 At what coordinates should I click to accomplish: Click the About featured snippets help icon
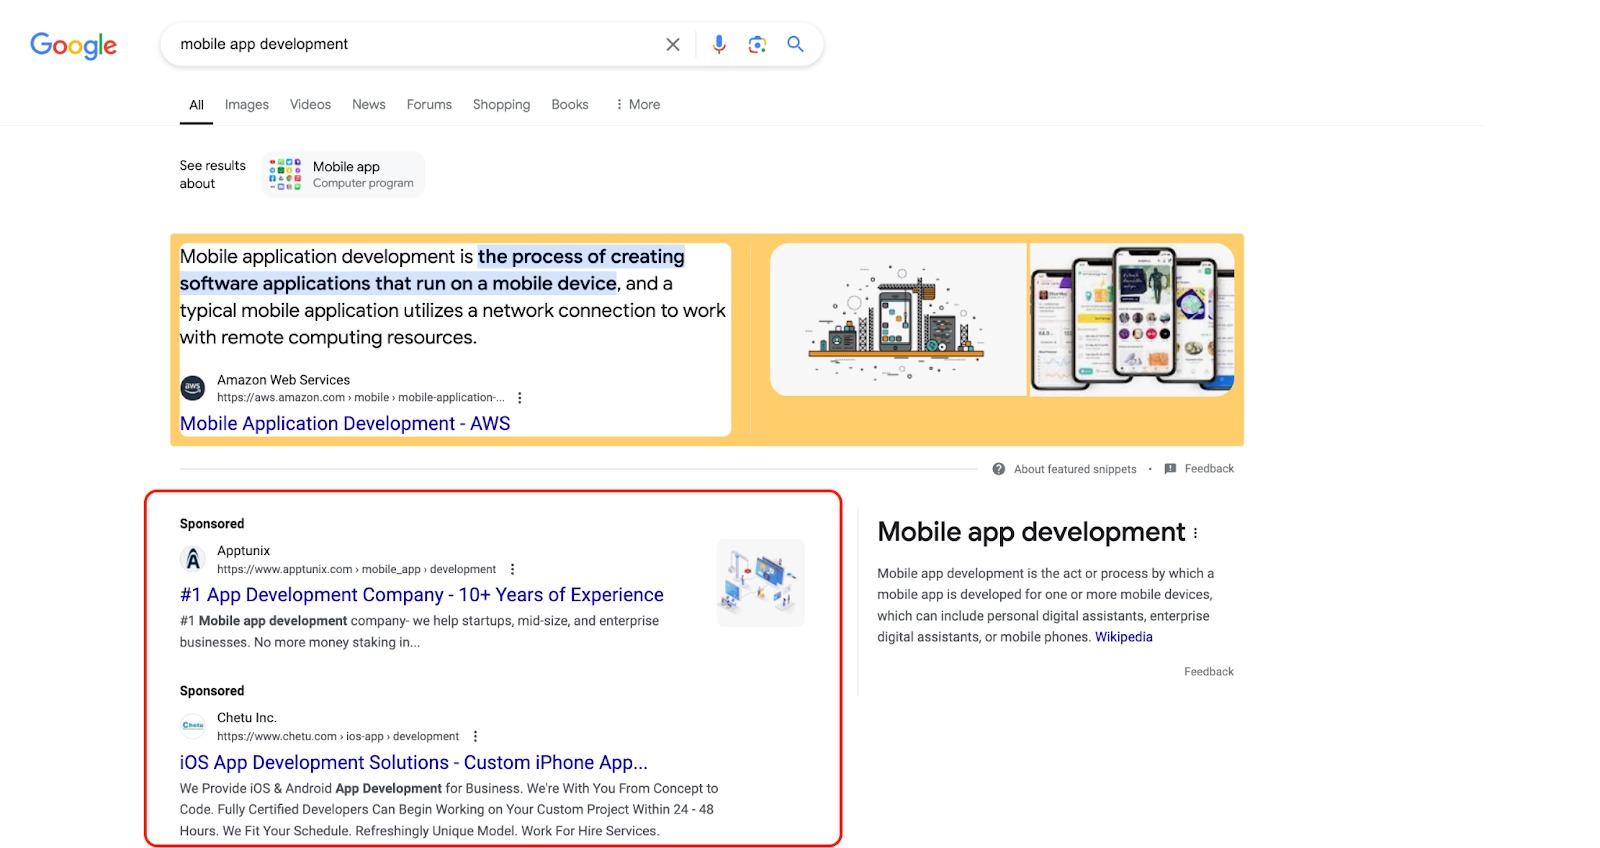[x=998, y=469]
